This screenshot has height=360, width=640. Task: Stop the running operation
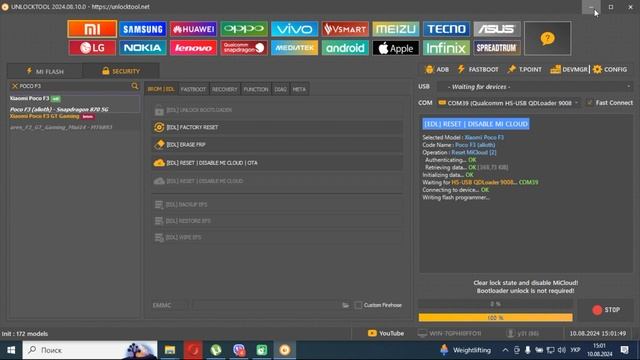tap(606, 310)
